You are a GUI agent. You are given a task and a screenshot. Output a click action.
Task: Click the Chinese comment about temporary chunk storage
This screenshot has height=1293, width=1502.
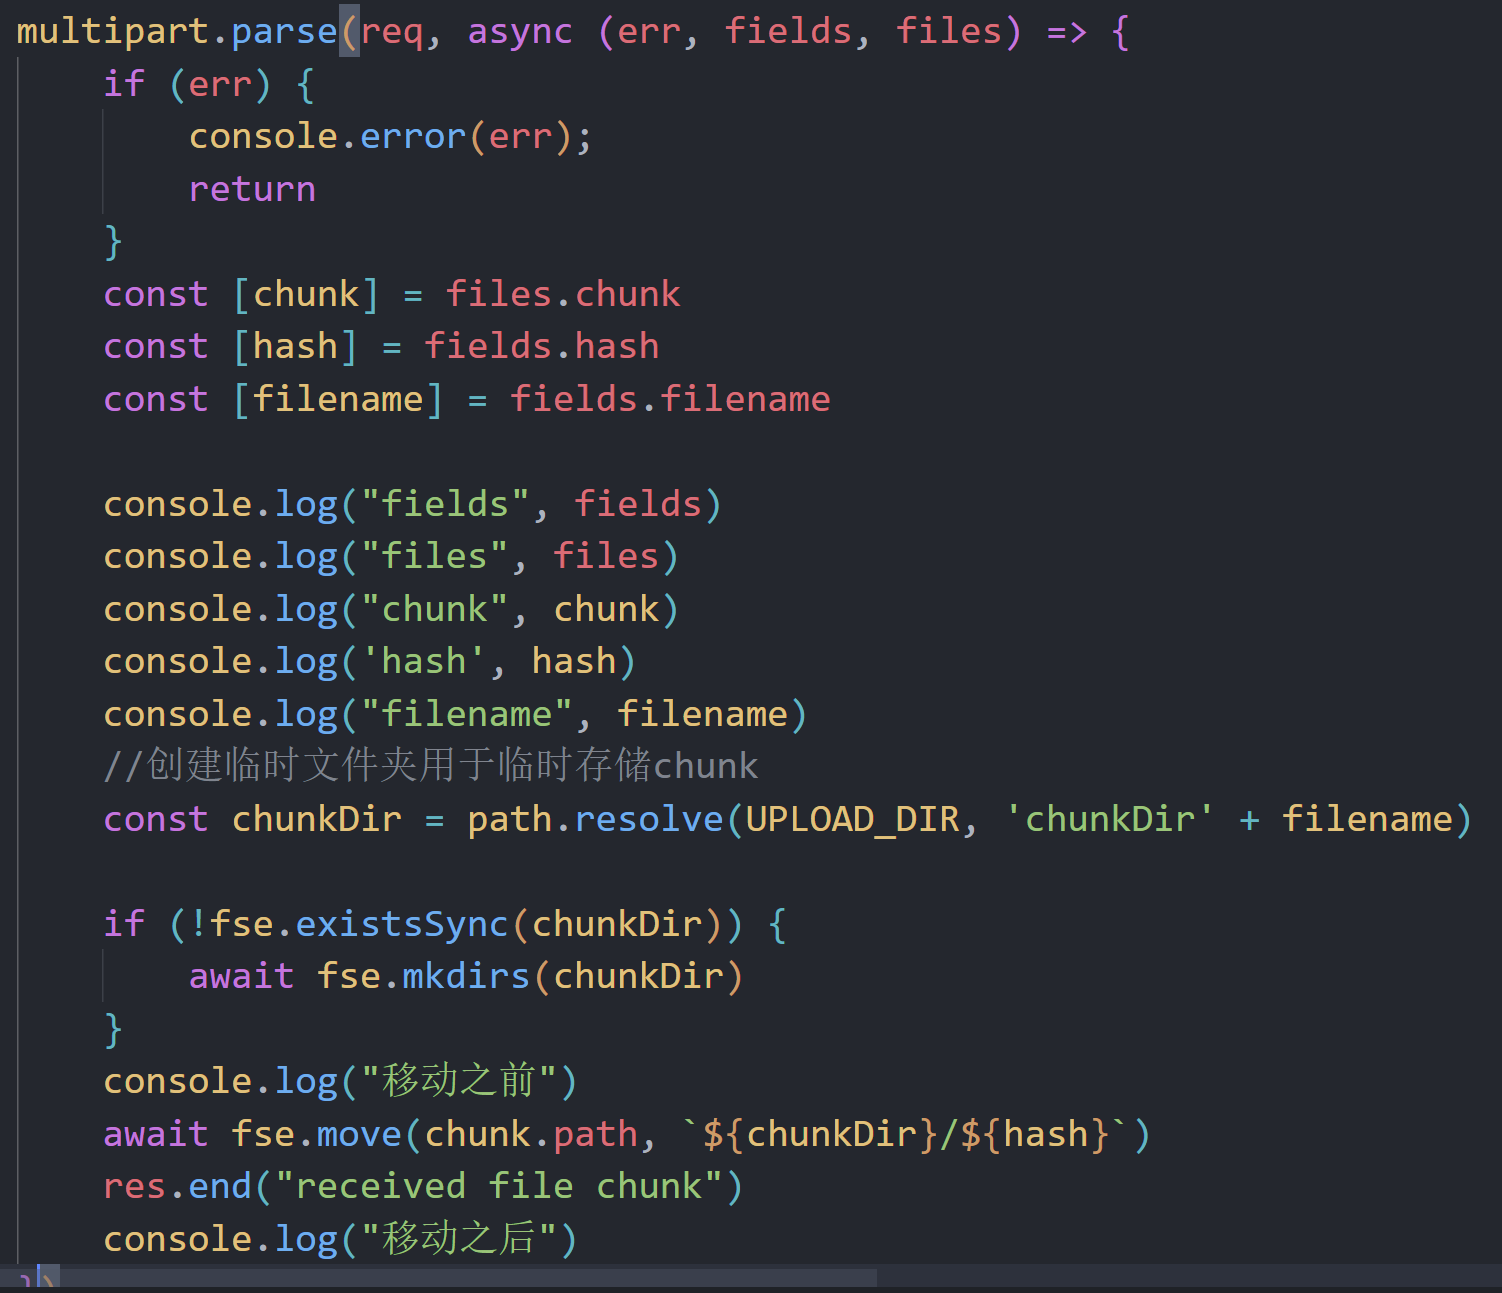(431, 766)
